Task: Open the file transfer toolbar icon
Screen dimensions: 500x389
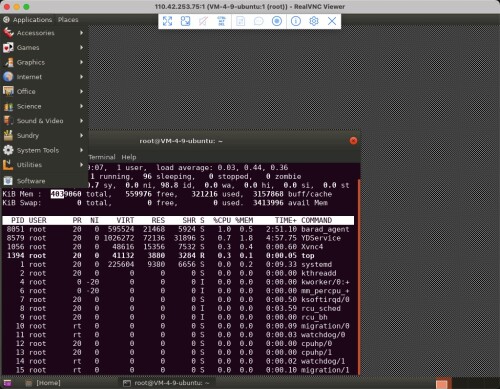Action: (x=240, y=21)
